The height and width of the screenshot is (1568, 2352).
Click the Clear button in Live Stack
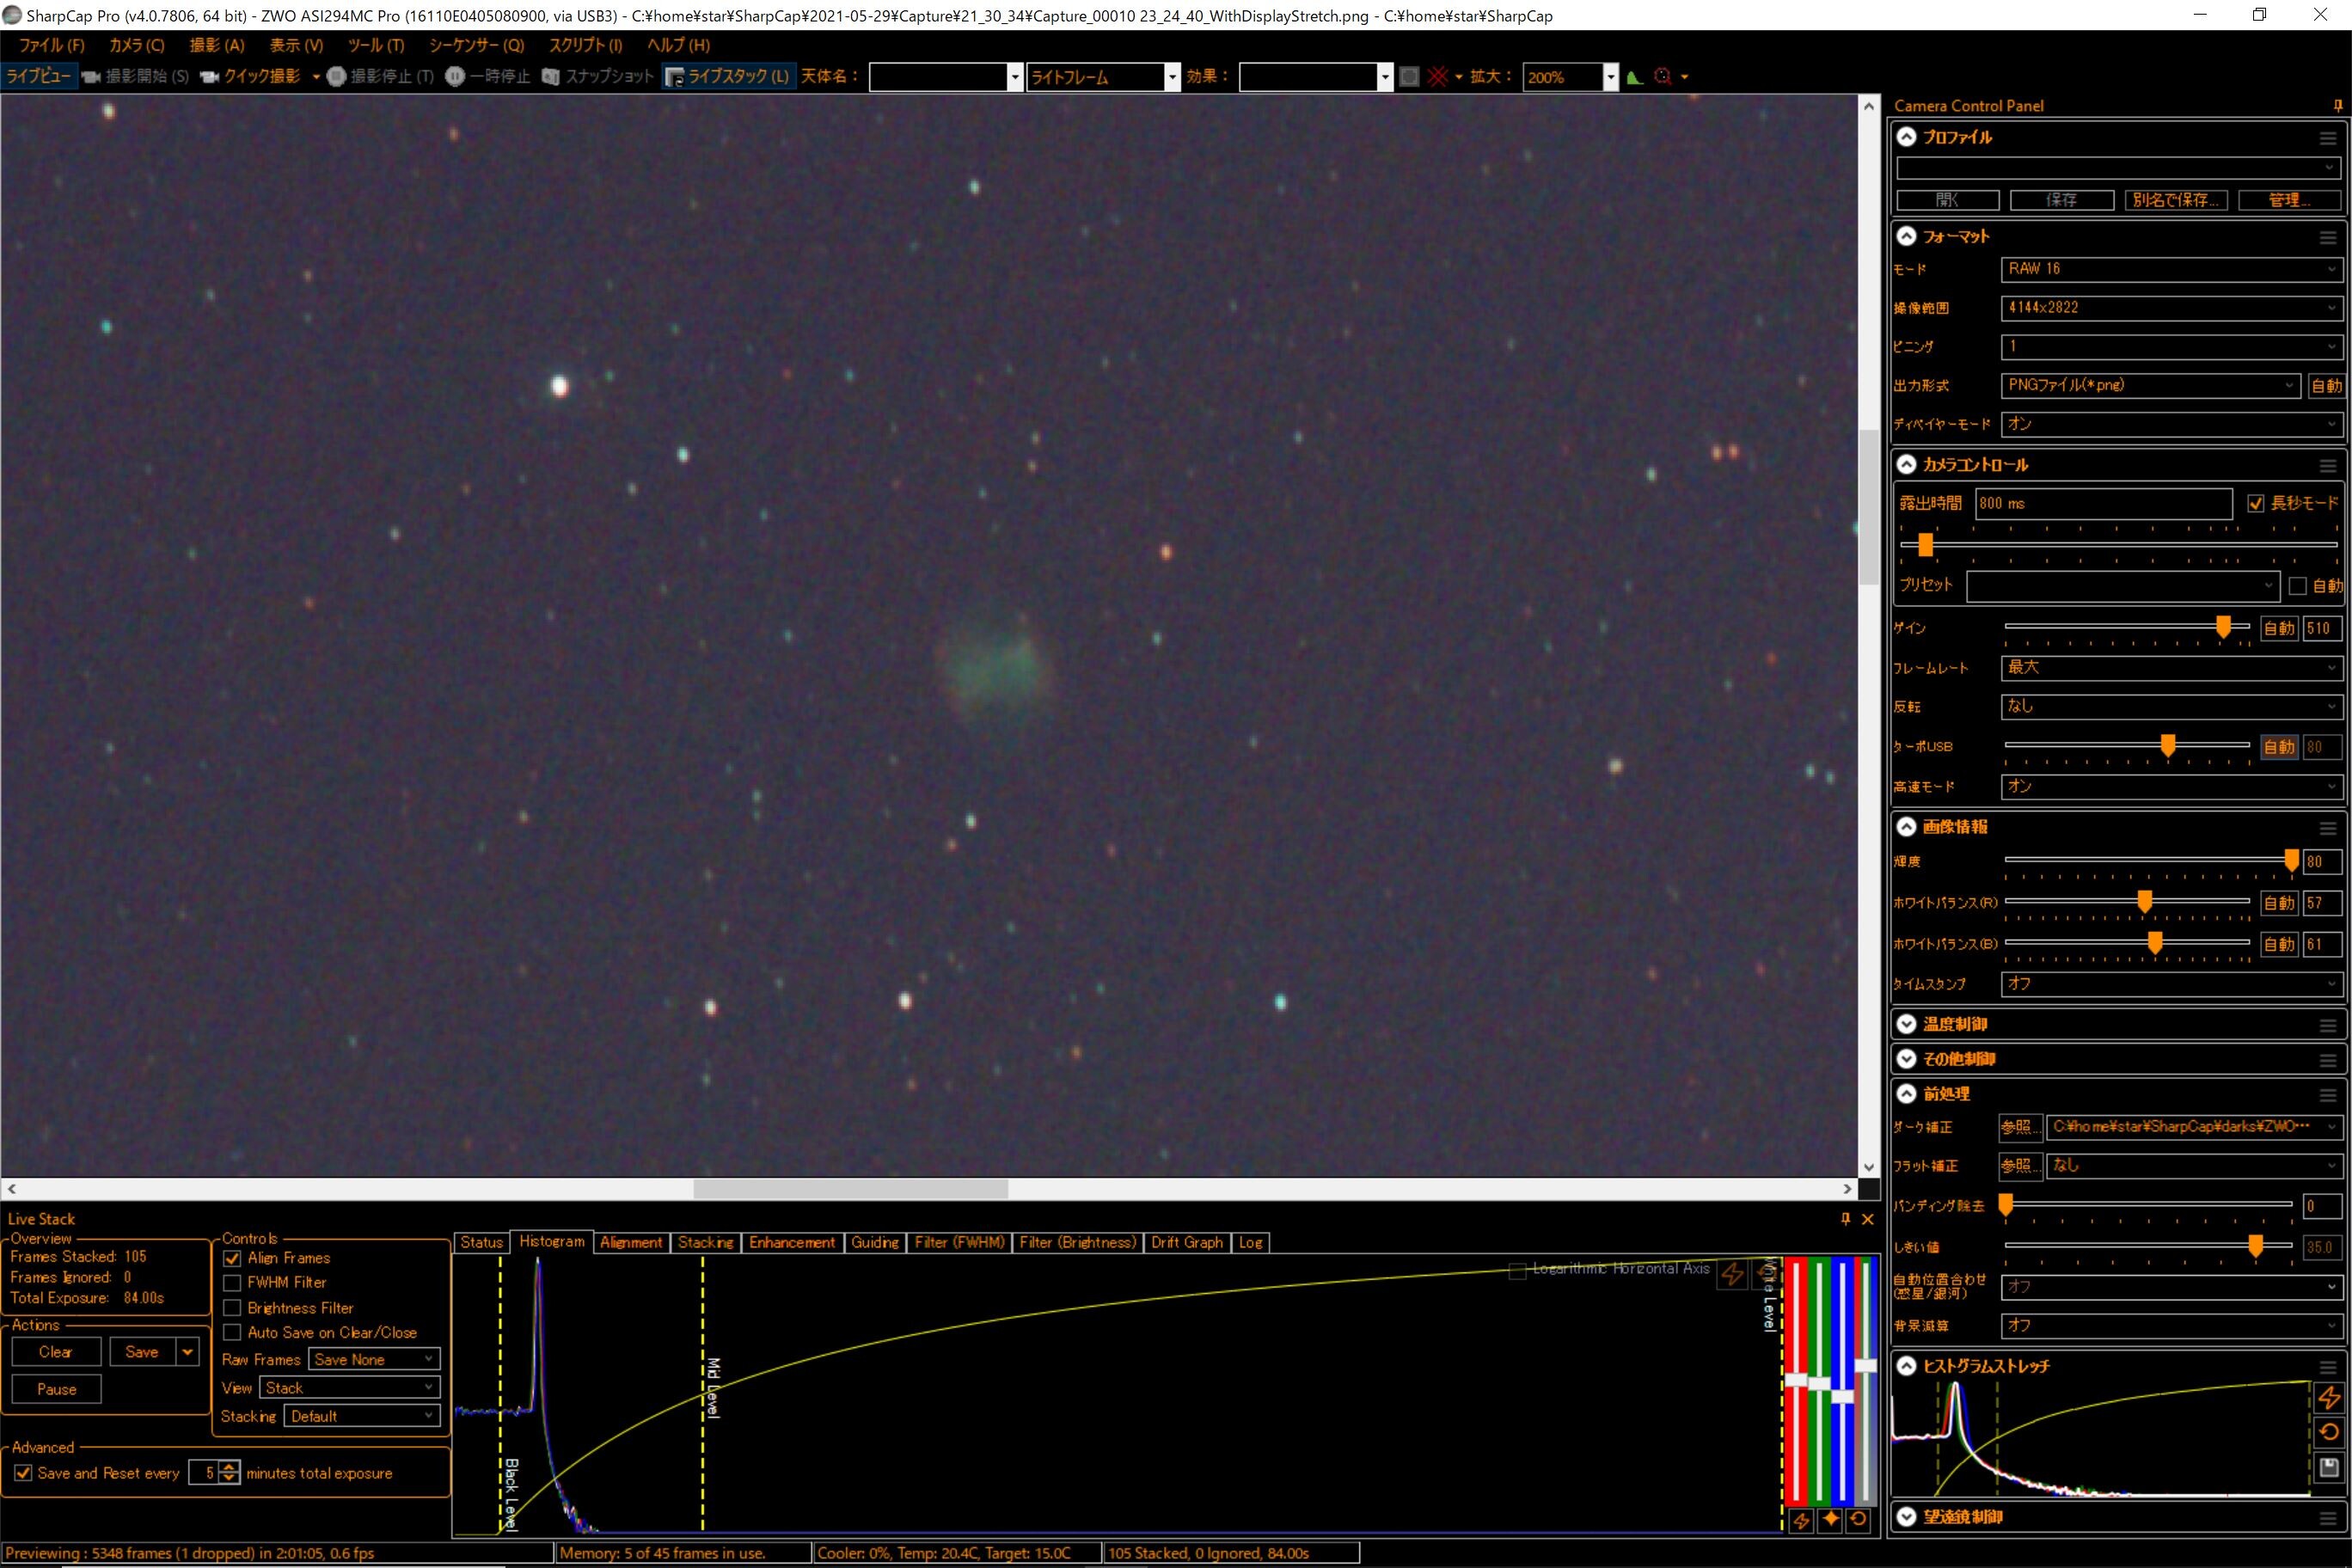click(56, 1352)
